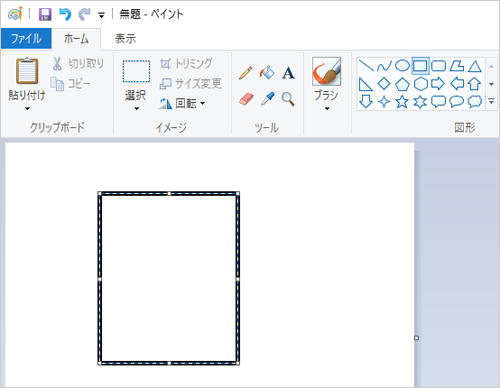Select the Pencil tool
Image resolution: width=500 pixels, height=388 pixels.
point(246,73)
